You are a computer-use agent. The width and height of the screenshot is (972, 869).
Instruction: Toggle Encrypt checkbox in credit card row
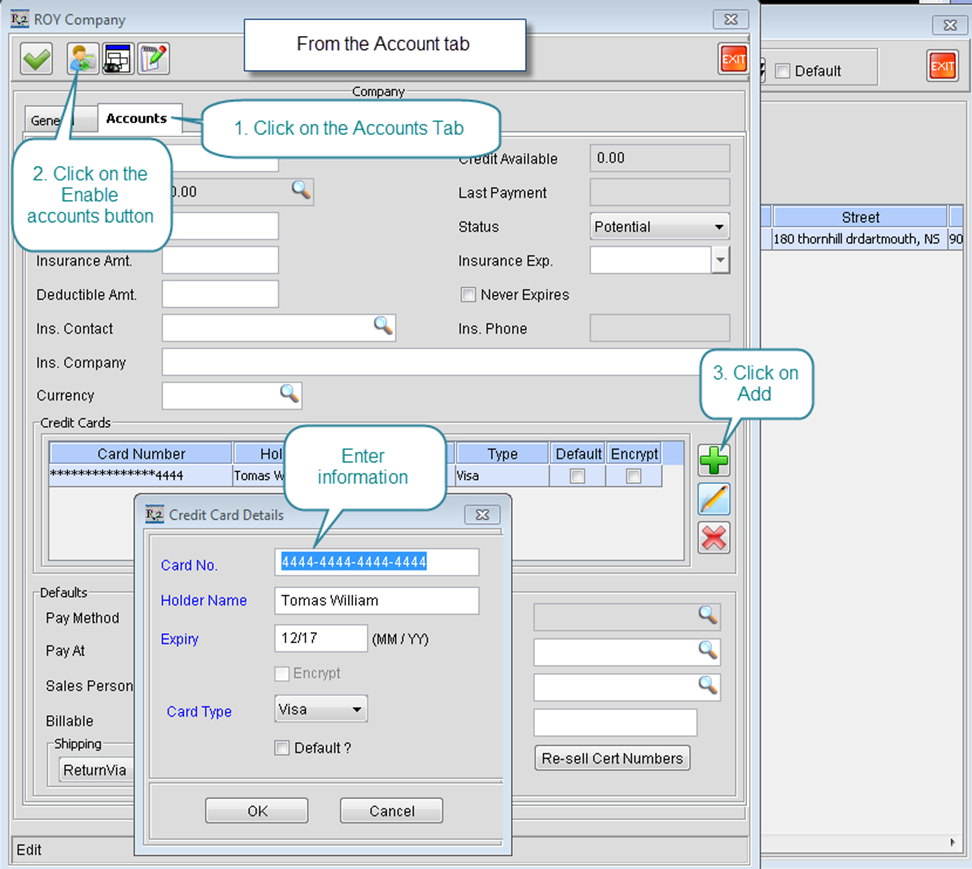[x=633, y=477]
